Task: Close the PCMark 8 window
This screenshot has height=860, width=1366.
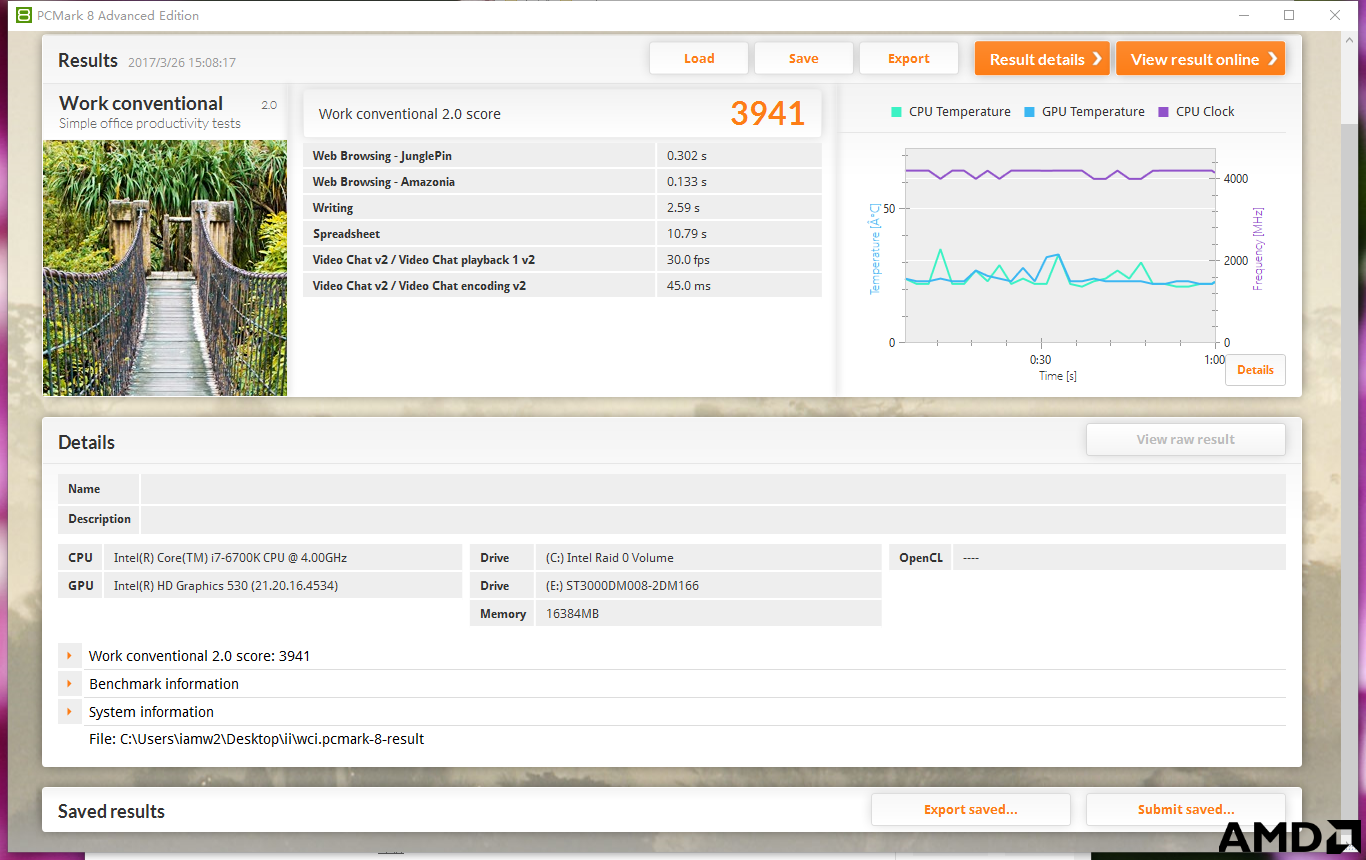Action: point(1335,15)
